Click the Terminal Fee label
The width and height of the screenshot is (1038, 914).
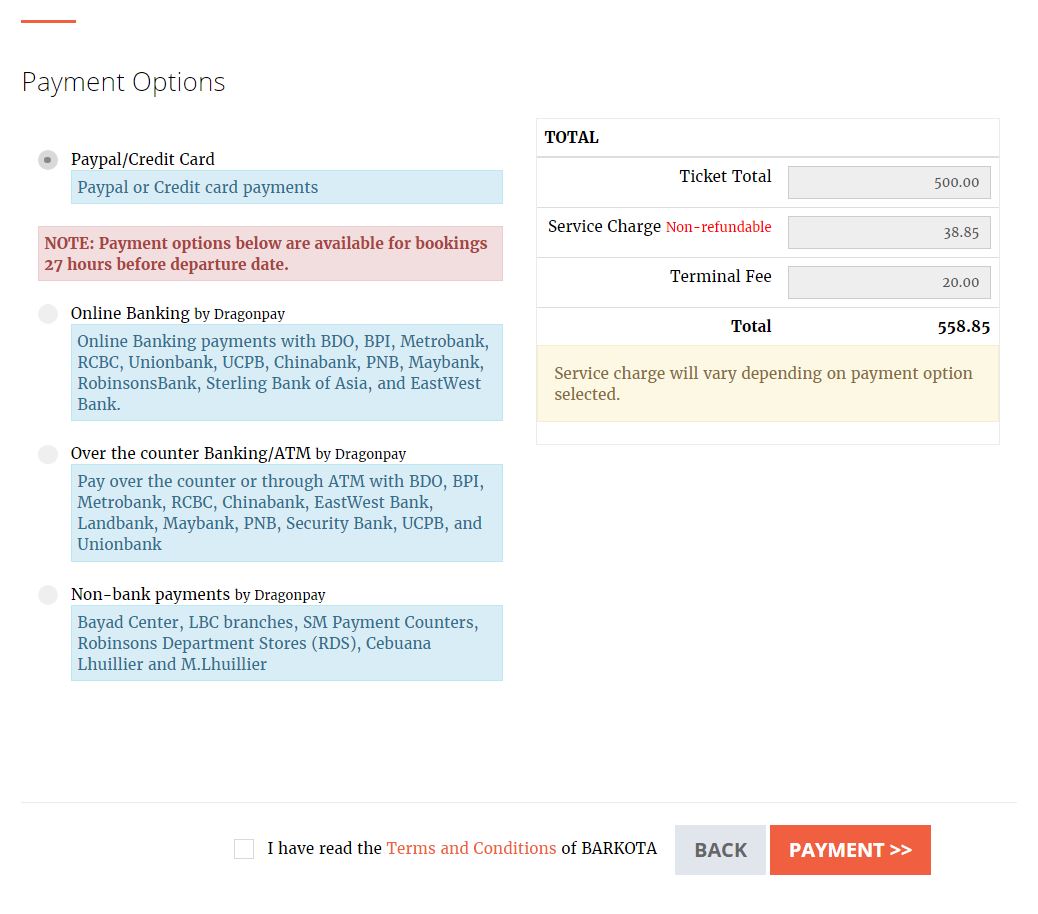coord(720,277)
